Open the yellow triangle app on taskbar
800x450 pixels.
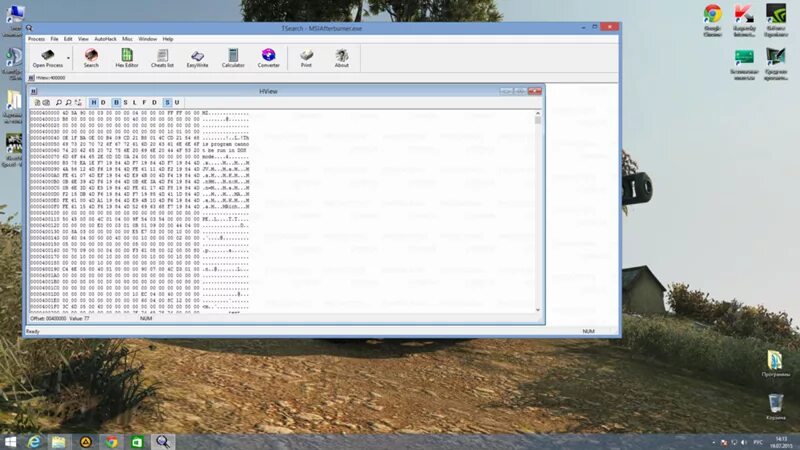pyautogui.click(x=86, y=442)
